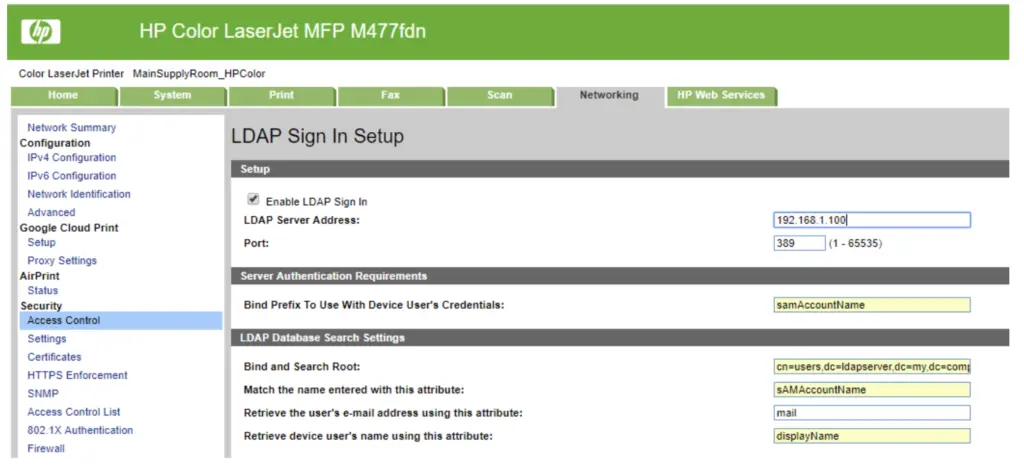The height and width of the screenshot is (476, 1024).
Task: Open the Print tab
Action: pos(281,96)
